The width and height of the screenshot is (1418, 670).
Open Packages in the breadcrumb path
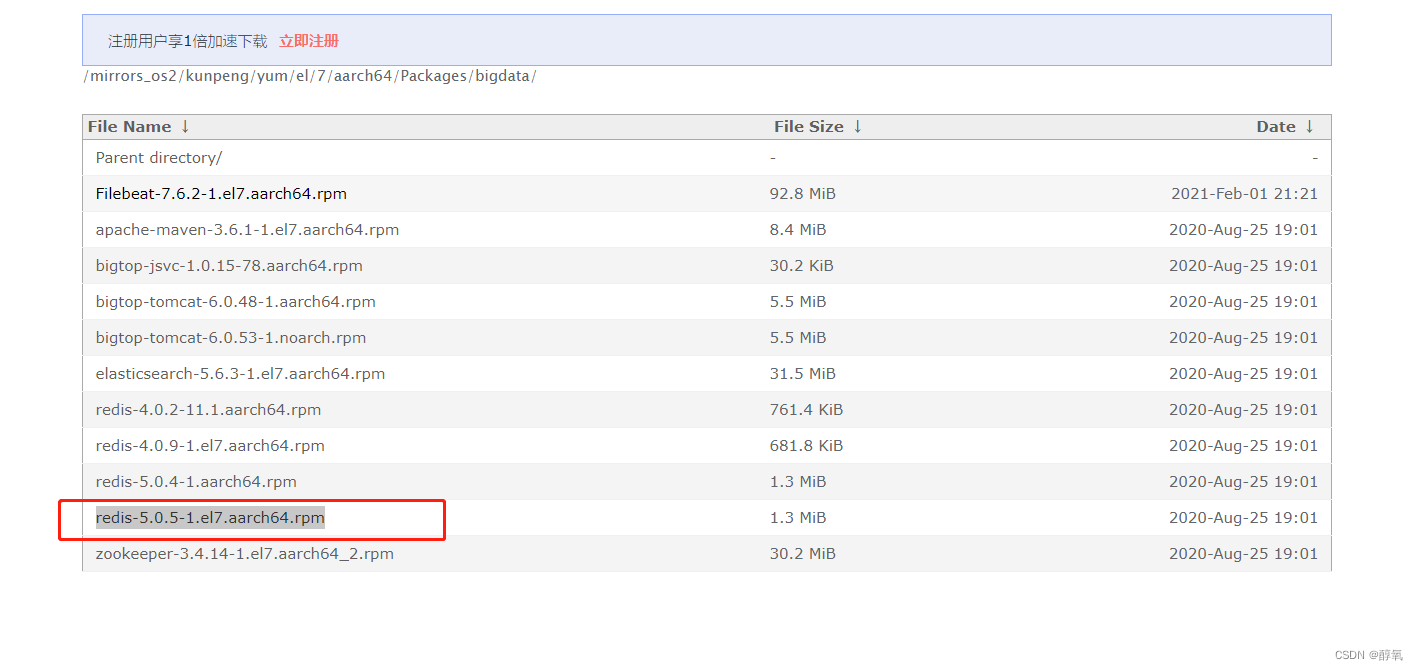coord(434,76)
